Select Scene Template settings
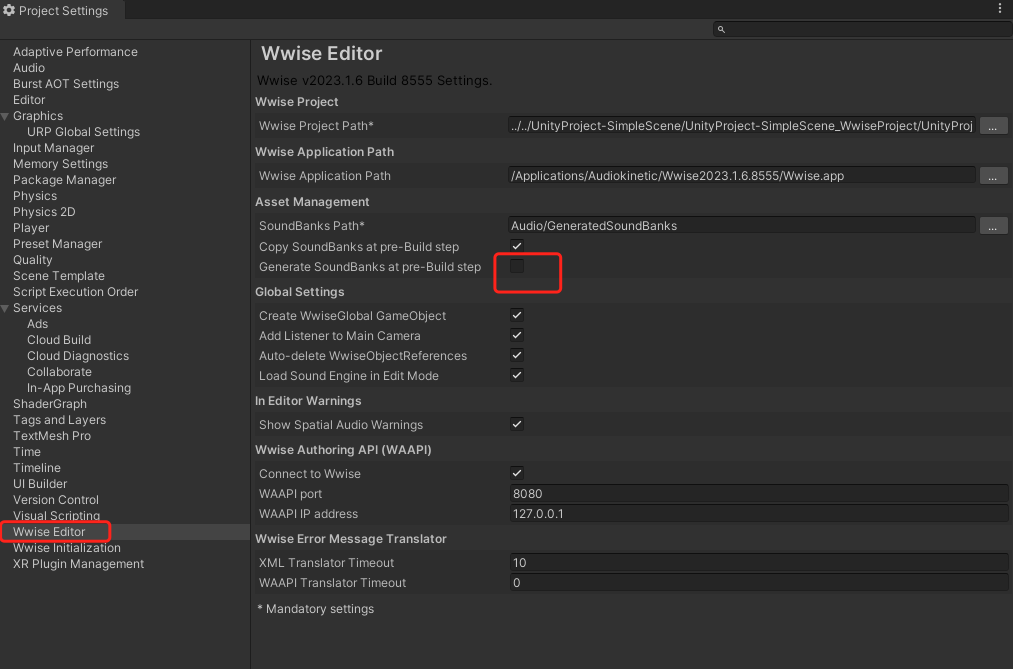 (x=59, y=276)
